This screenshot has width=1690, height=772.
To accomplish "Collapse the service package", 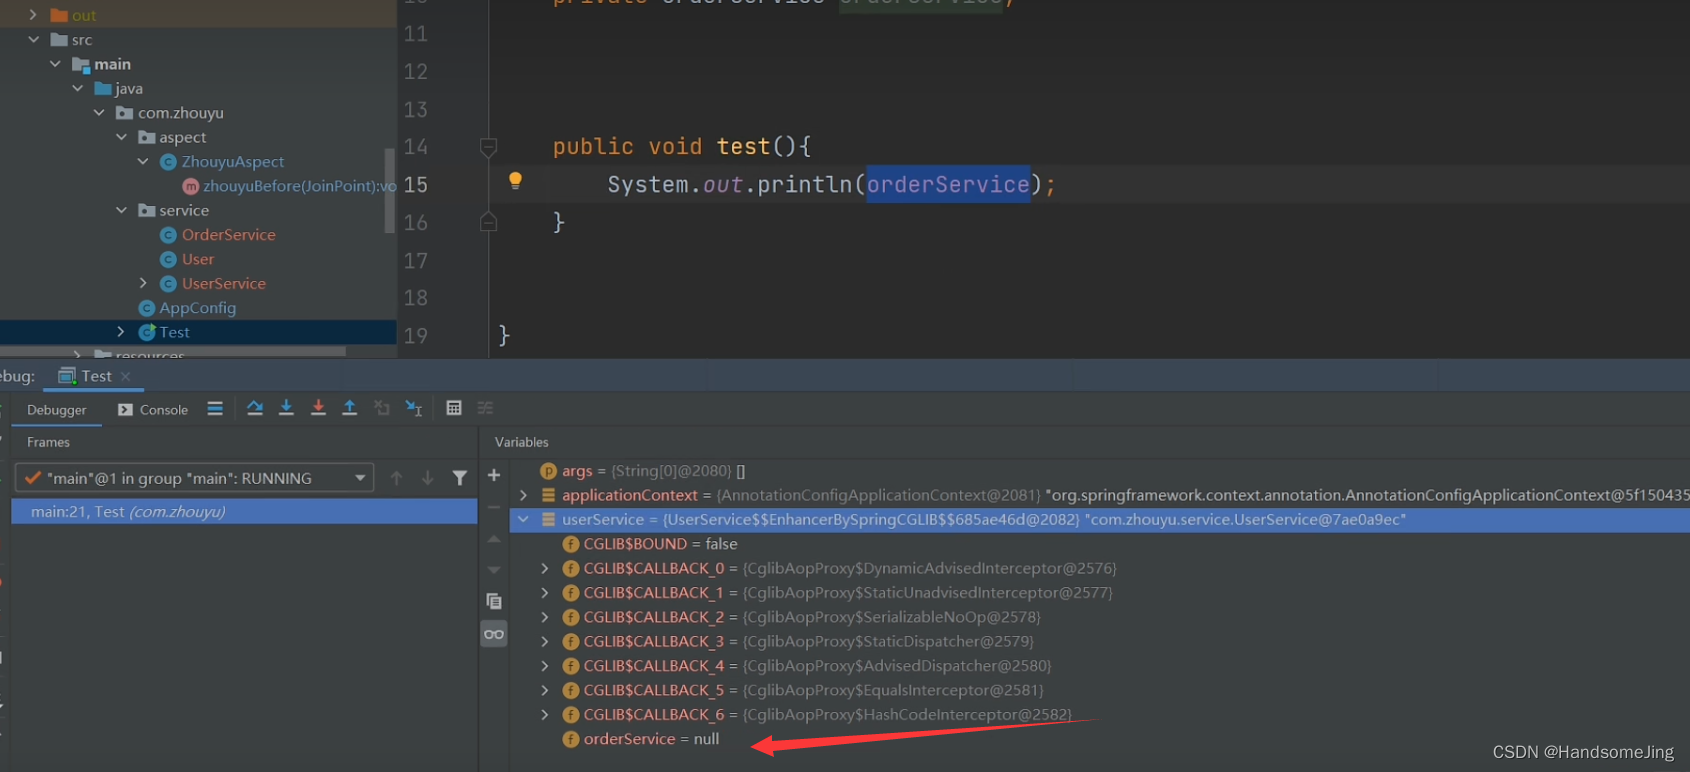I will (x=122, y=210).
